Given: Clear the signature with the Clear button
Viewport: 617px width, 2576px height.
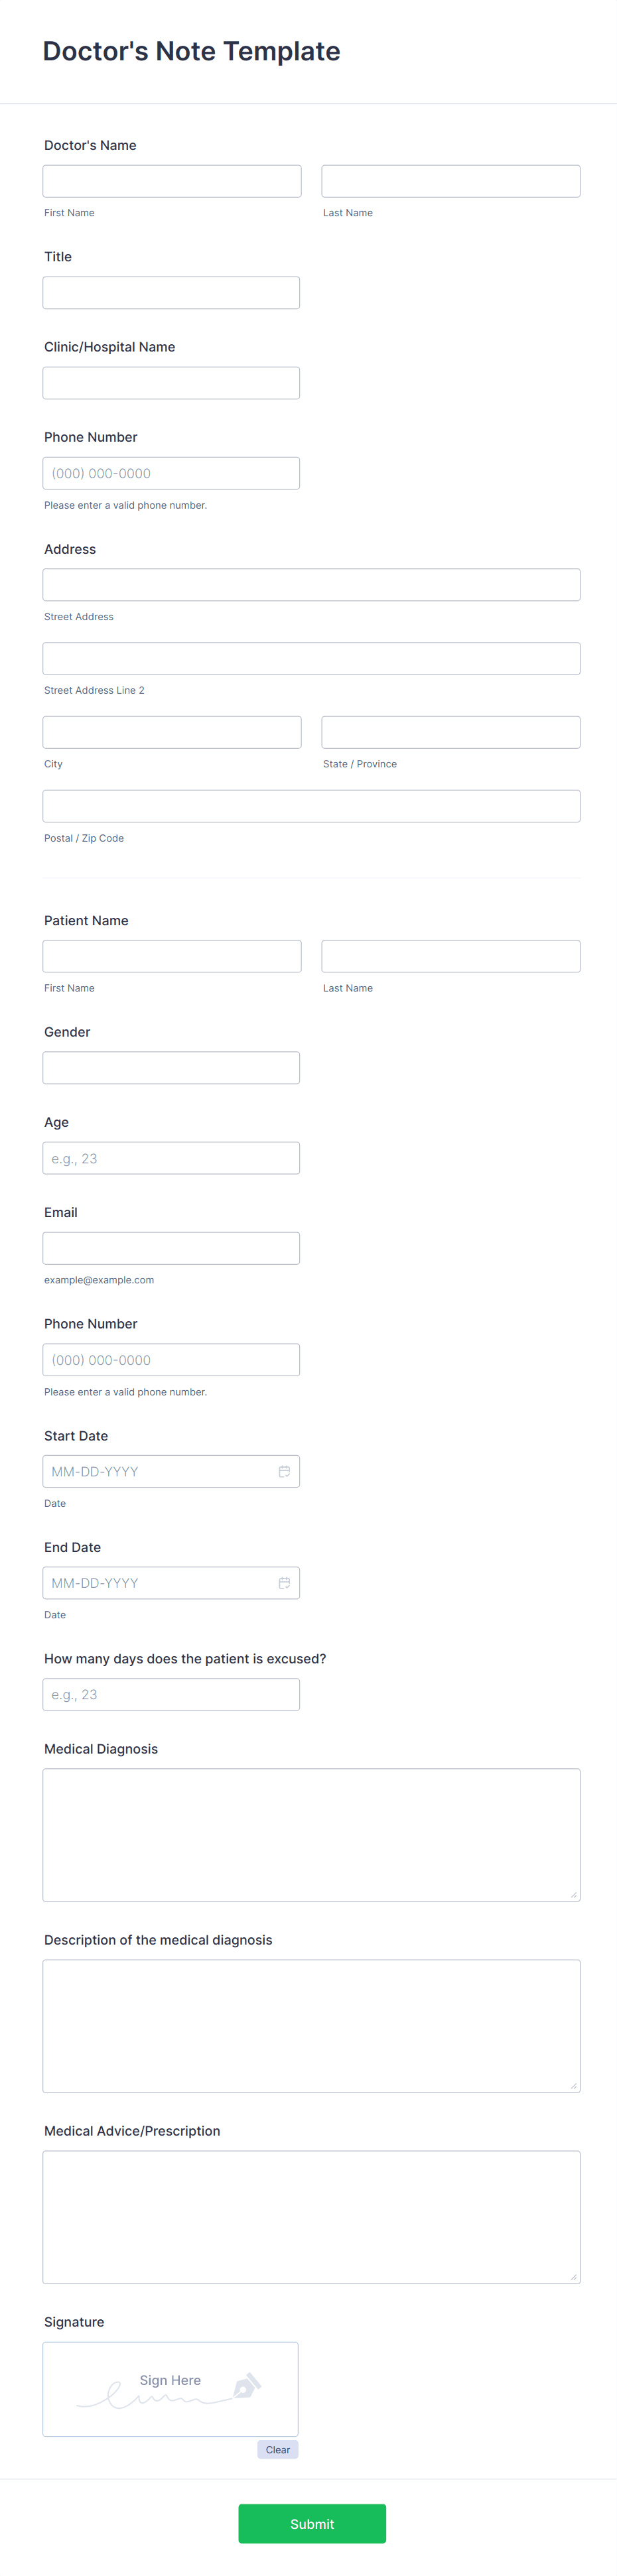Looking at the screenshot, I should 277,2449.
